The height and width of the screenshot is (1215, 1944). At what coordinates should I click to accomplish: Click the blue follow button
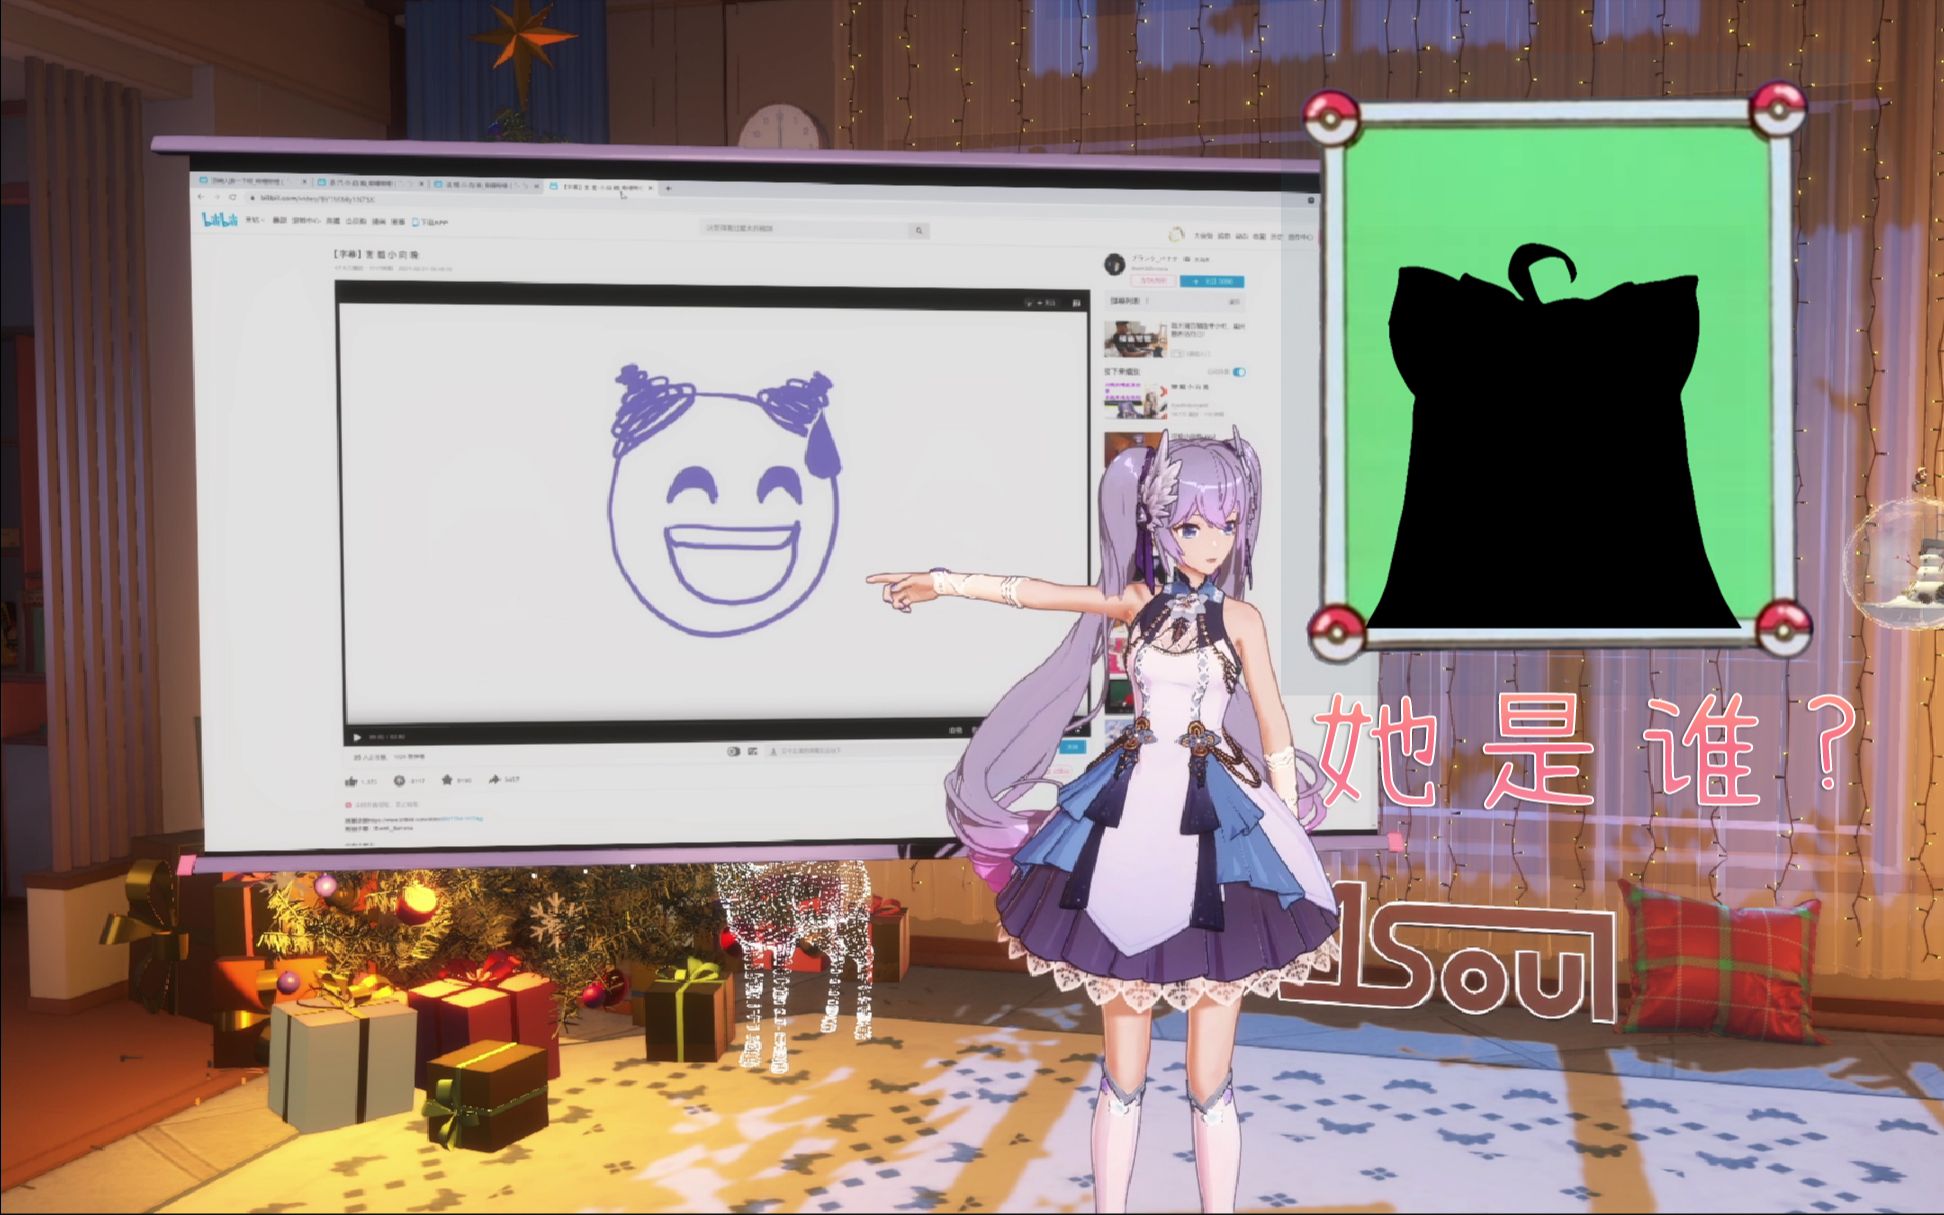click(x=1211, y=282)
